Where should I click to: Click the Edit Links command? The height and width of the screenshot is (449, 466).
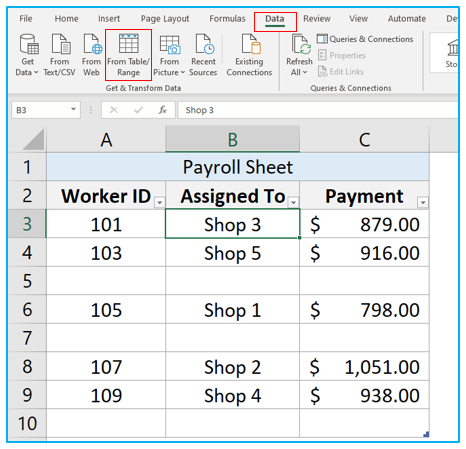click(341, 72)
